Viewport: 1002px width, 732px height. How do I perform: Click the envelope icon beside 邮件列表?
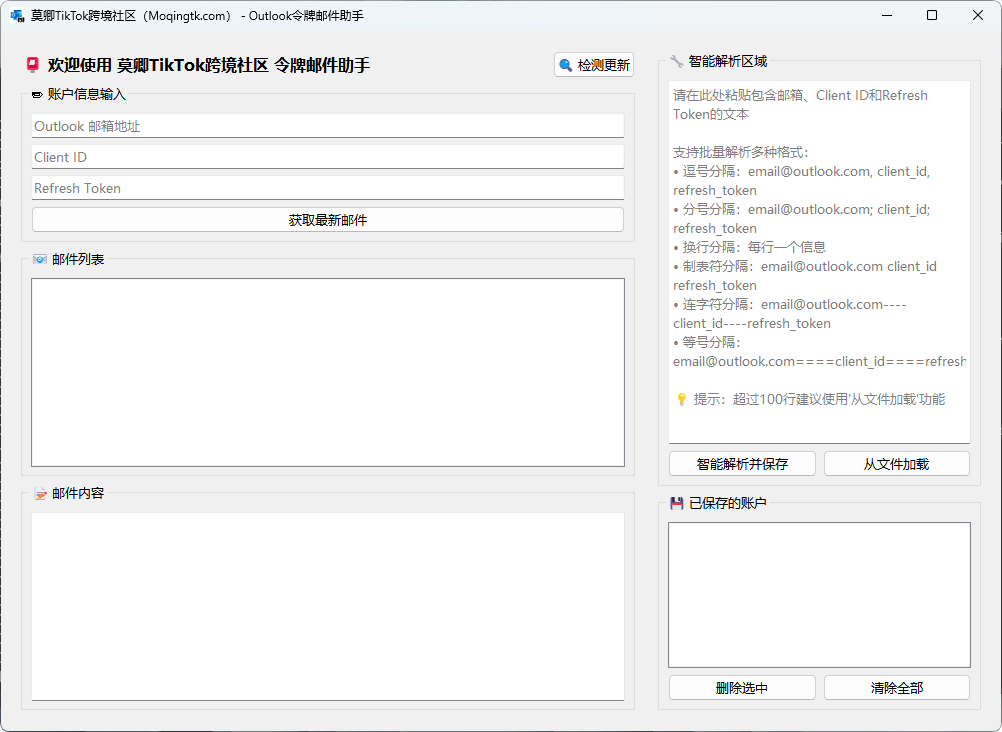point(40,259)
